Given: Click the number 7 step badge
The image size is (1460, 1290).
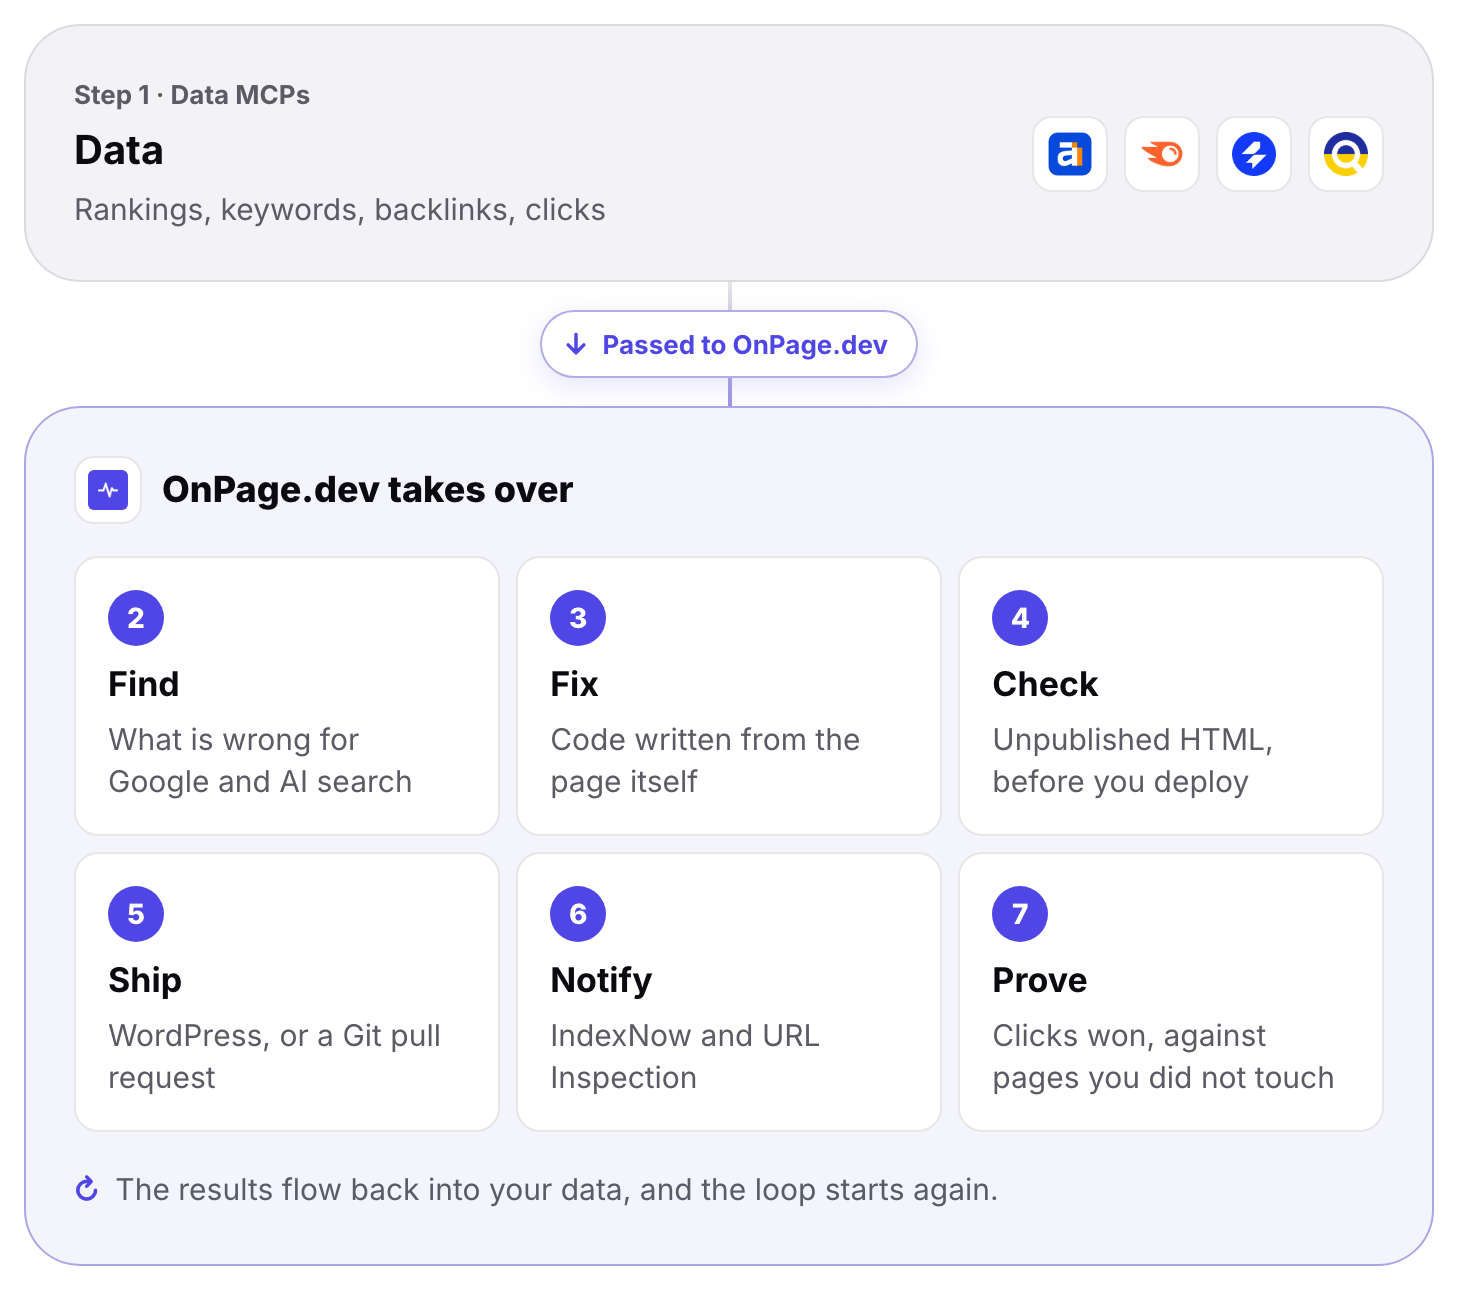Looking at the screenshot, I should pyautogui.click(x=1020, y=914).
